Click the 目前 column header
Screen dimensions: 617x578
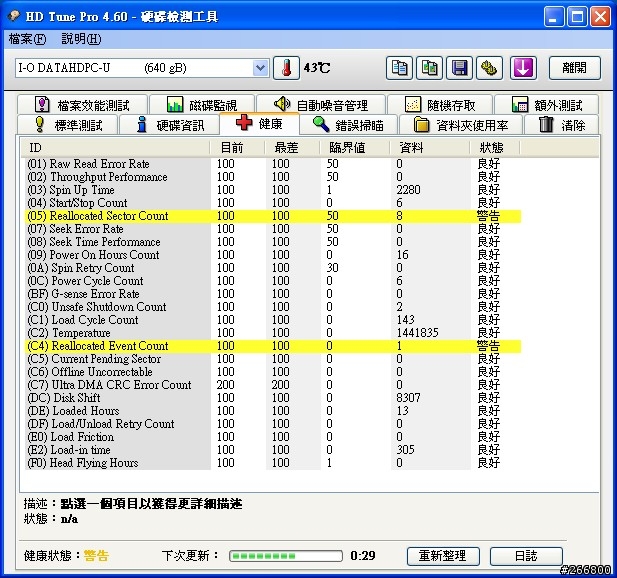(237, 148)
